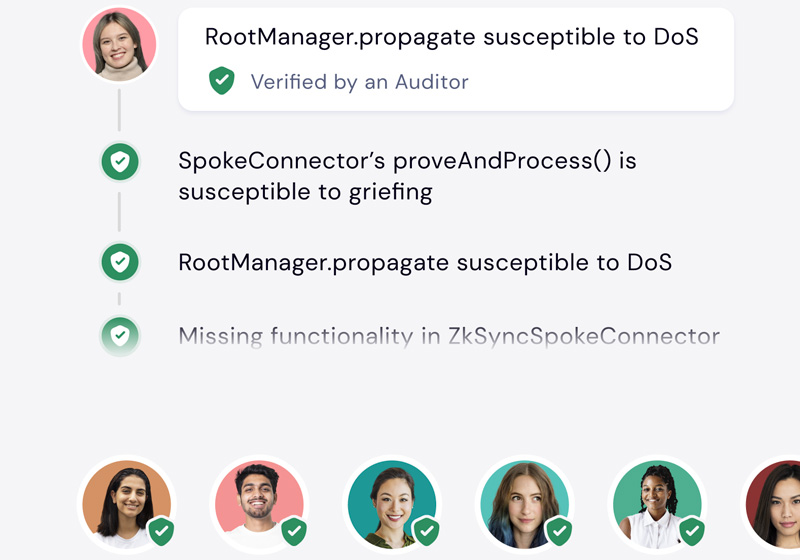Image resolution: width=800 pixels, height=560 pixels.
Task: Click shield icon beside RootManager.propagate list item
Action: [120, 262]
